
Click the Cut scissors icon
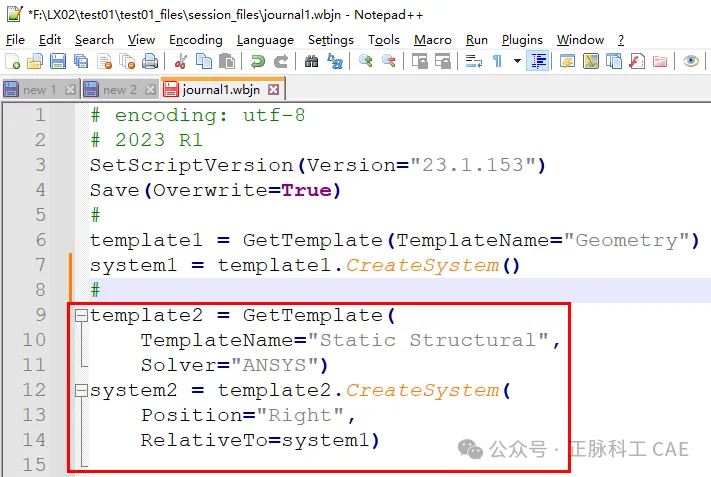tap(180, 62)
